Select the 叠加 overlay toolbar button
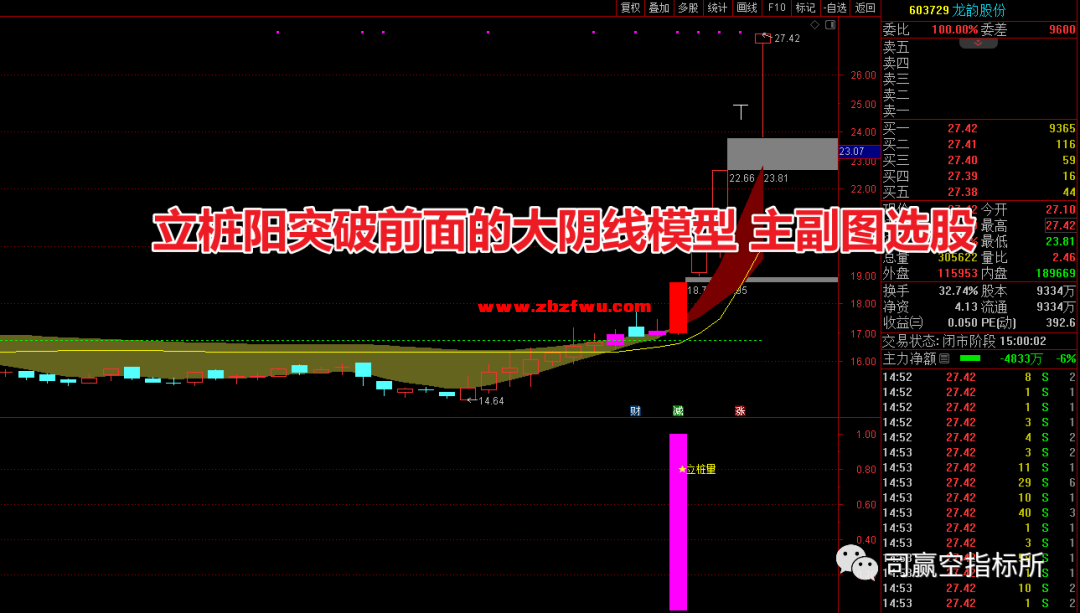The image size is (1080, 613). [x=659, y=8]
